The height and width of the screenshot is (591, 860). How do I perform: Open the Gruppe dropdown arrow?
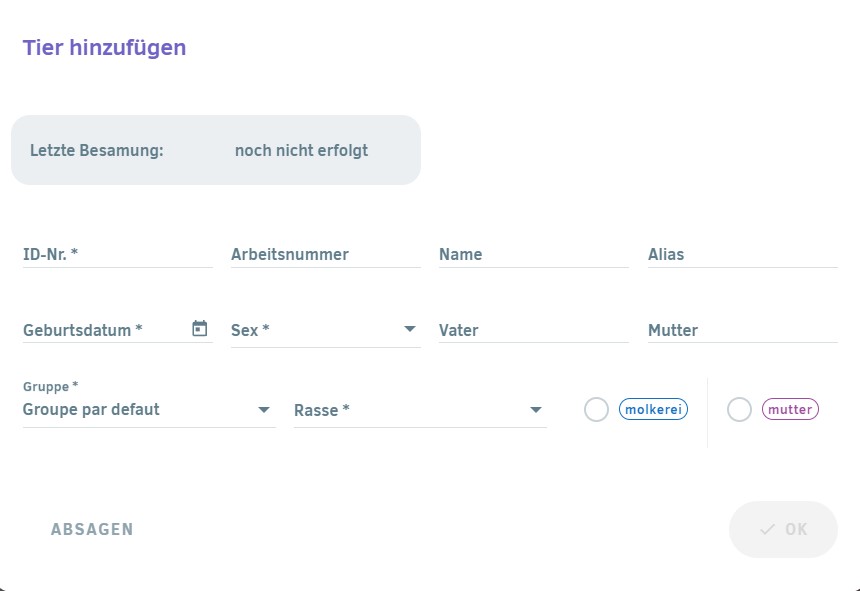[x=264, y=410]
